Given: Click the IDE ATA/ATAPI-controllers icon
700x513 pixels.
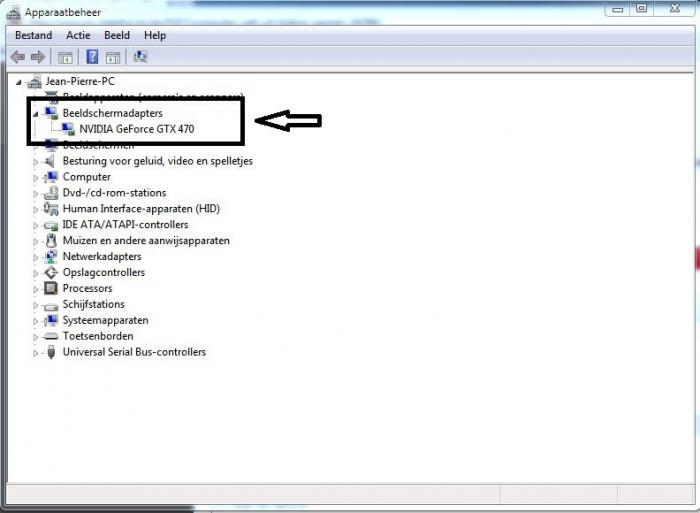Looking at the screenshot, I should (51, 225).
